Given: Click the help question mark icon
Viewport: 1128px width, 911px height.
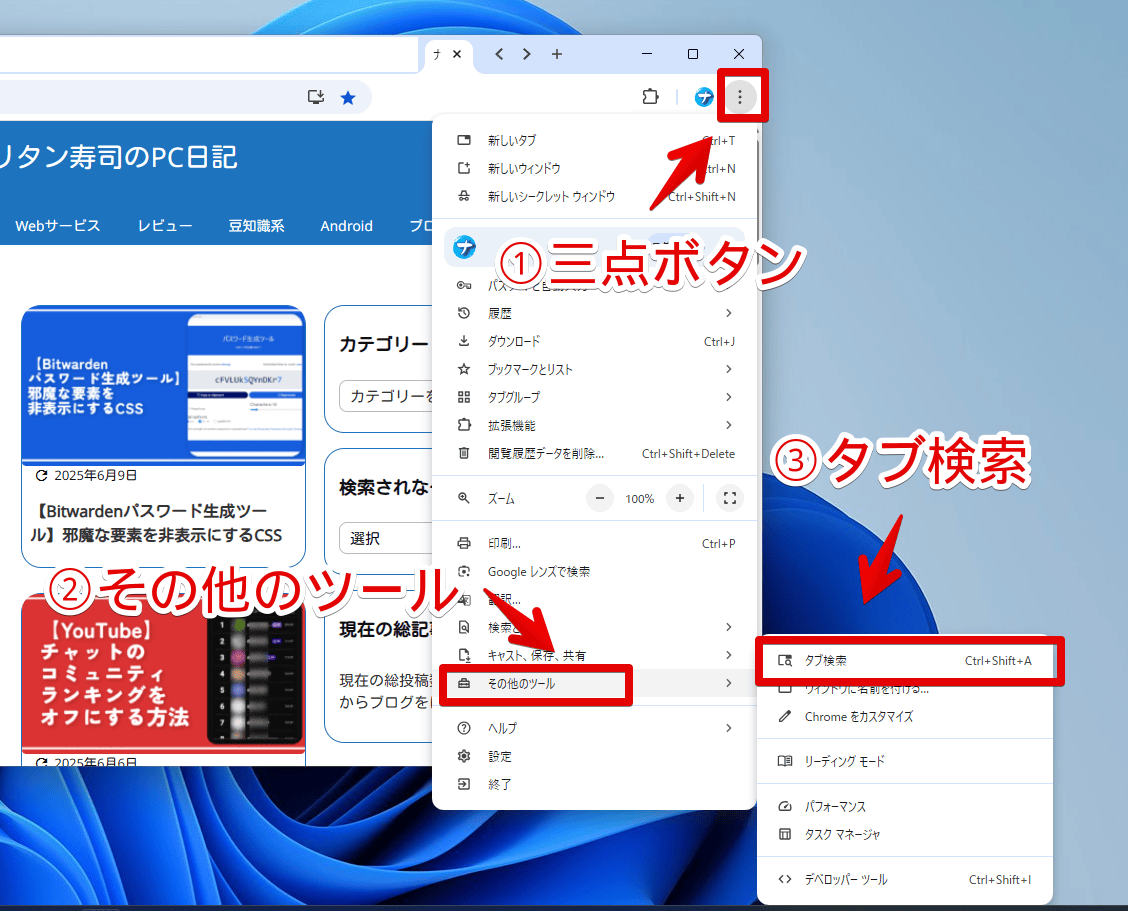Looking at the screenshot, I should pyautogui.click(x=464, y=728).
